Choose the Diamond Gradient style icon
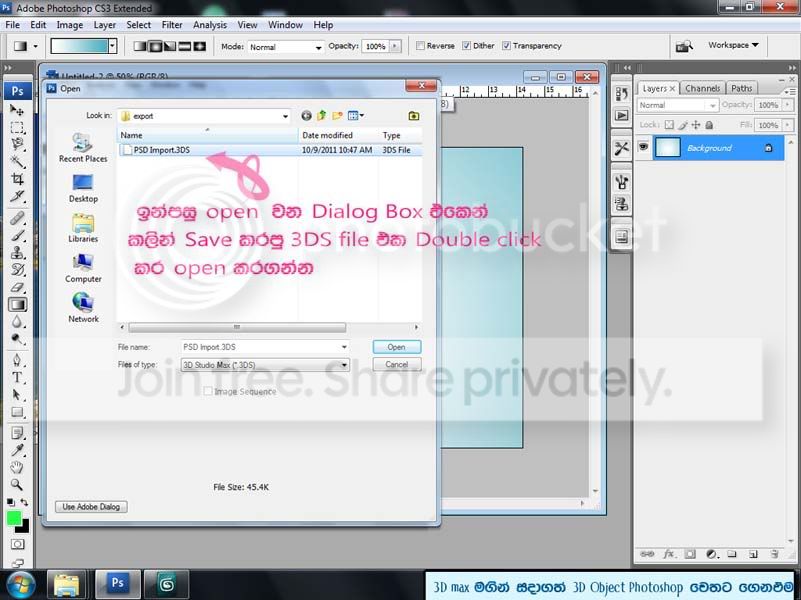801x600 pixels. tap(199, 46)
